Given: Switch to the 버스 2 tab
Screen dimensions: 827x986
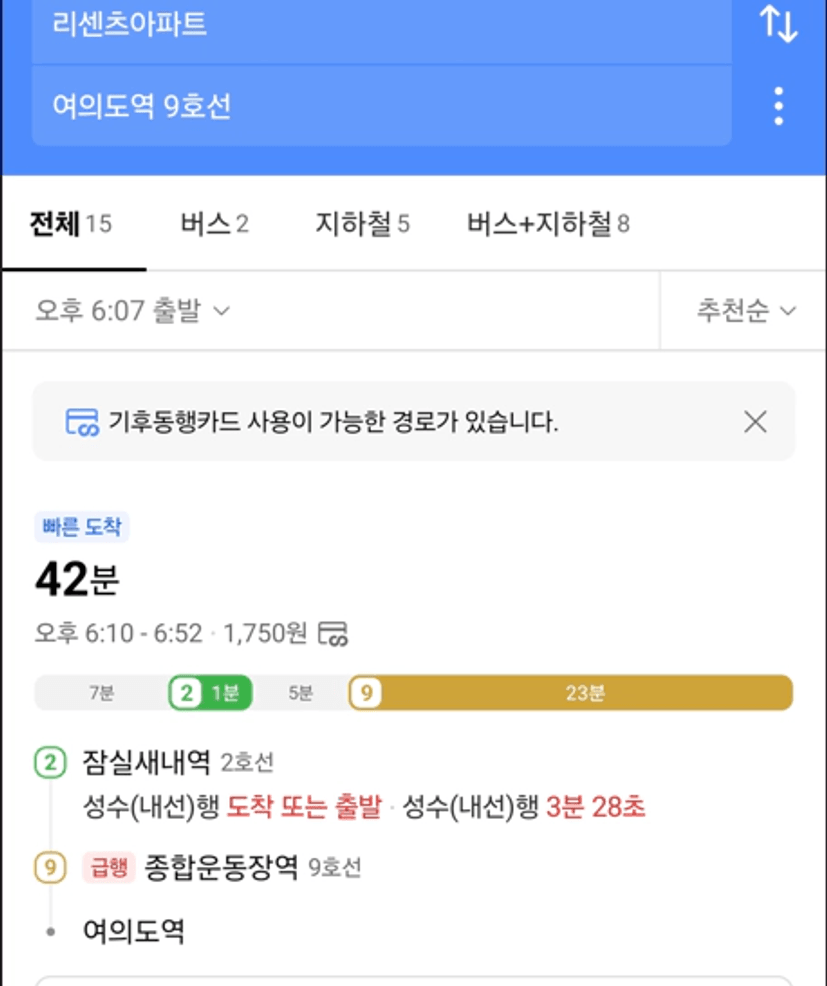Looking at the screenshot, I should [214, 224].
